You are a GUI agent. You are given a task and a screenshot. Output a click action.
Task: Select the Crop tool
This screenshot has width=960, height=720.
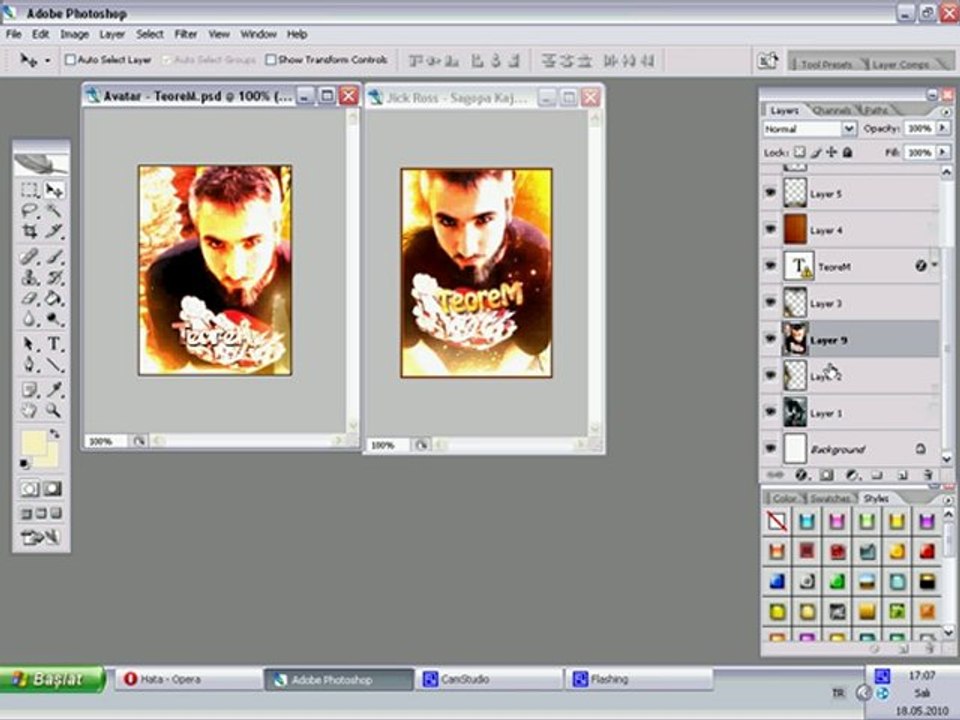pos(29,231)
